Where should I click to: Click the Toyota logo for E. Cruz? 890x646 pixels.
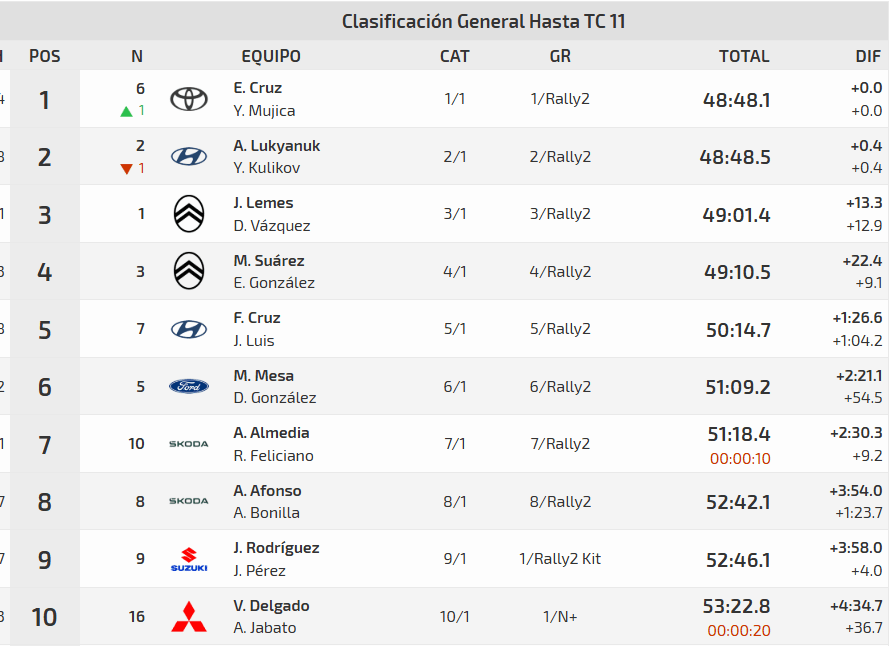pos(188,99)
